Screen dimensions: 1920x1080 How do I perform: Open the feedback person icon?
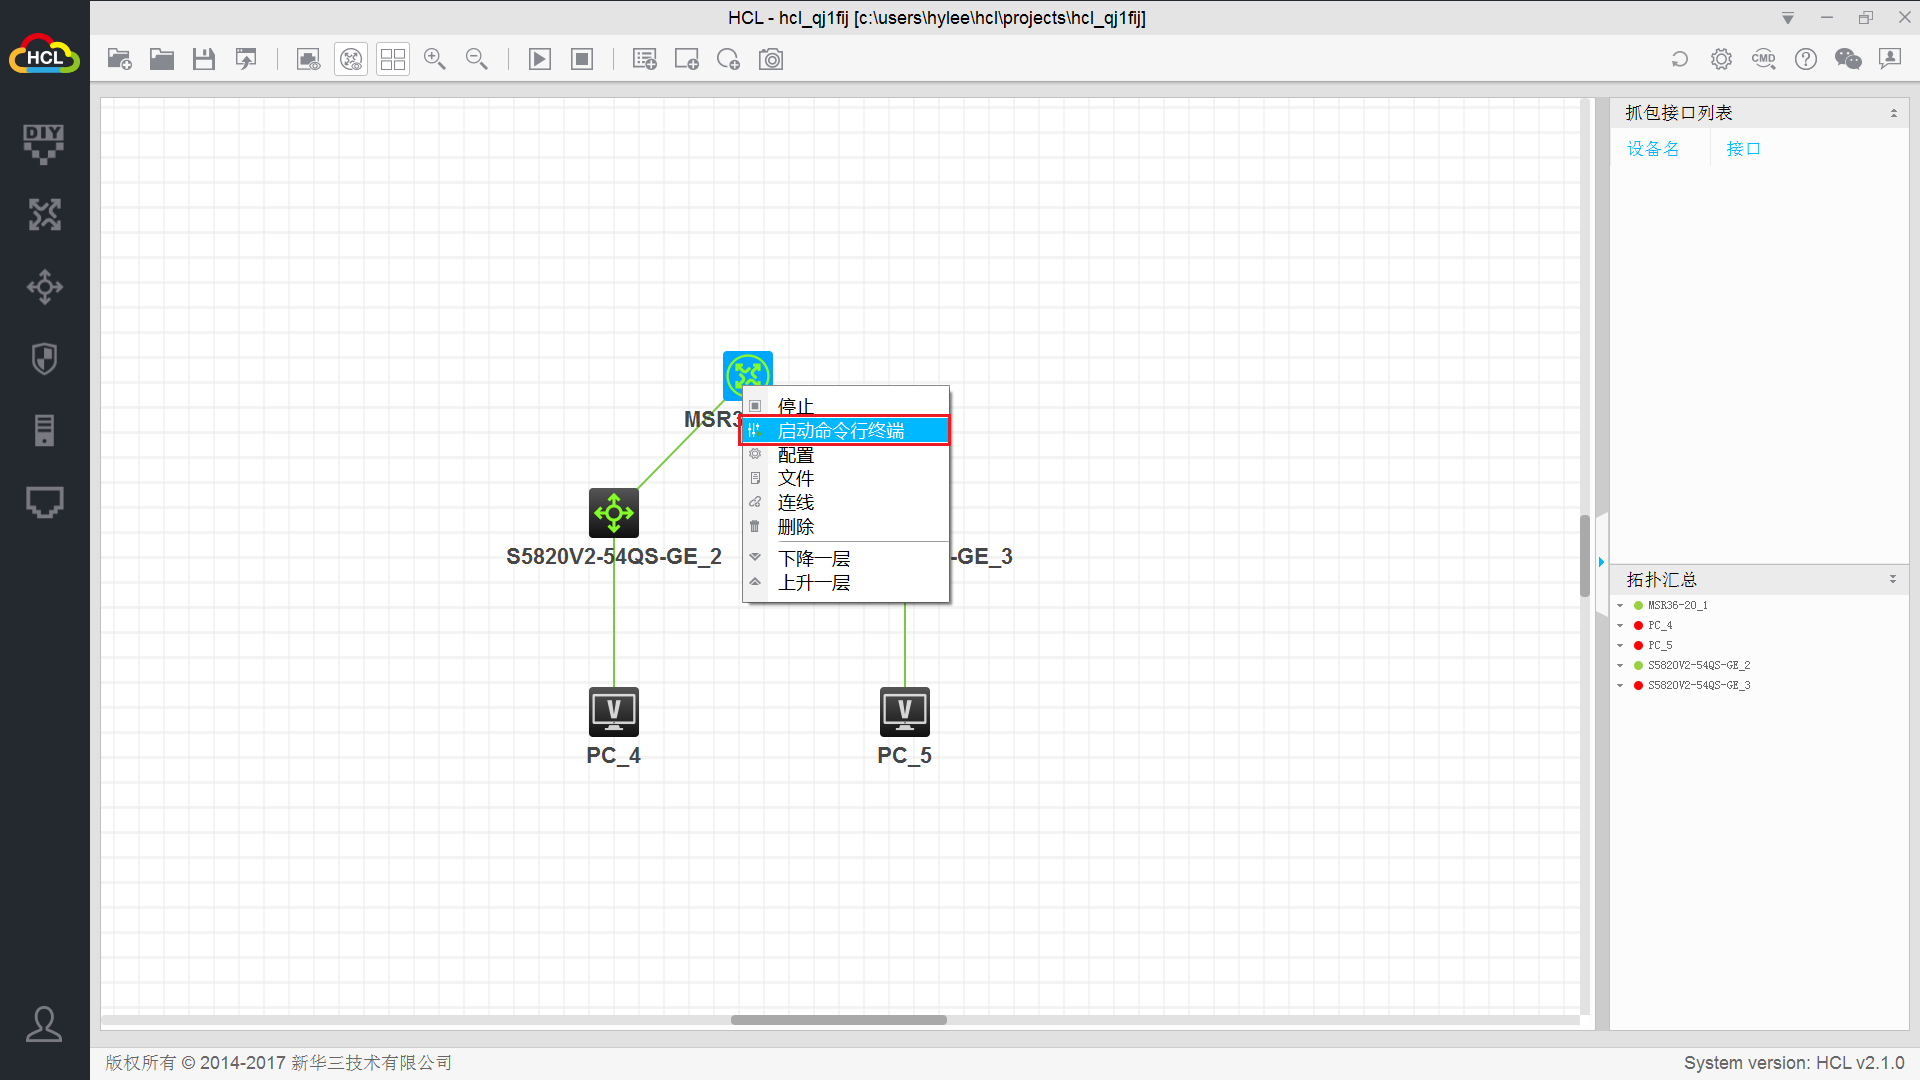pyautogui.click(x=1890, y=59)
